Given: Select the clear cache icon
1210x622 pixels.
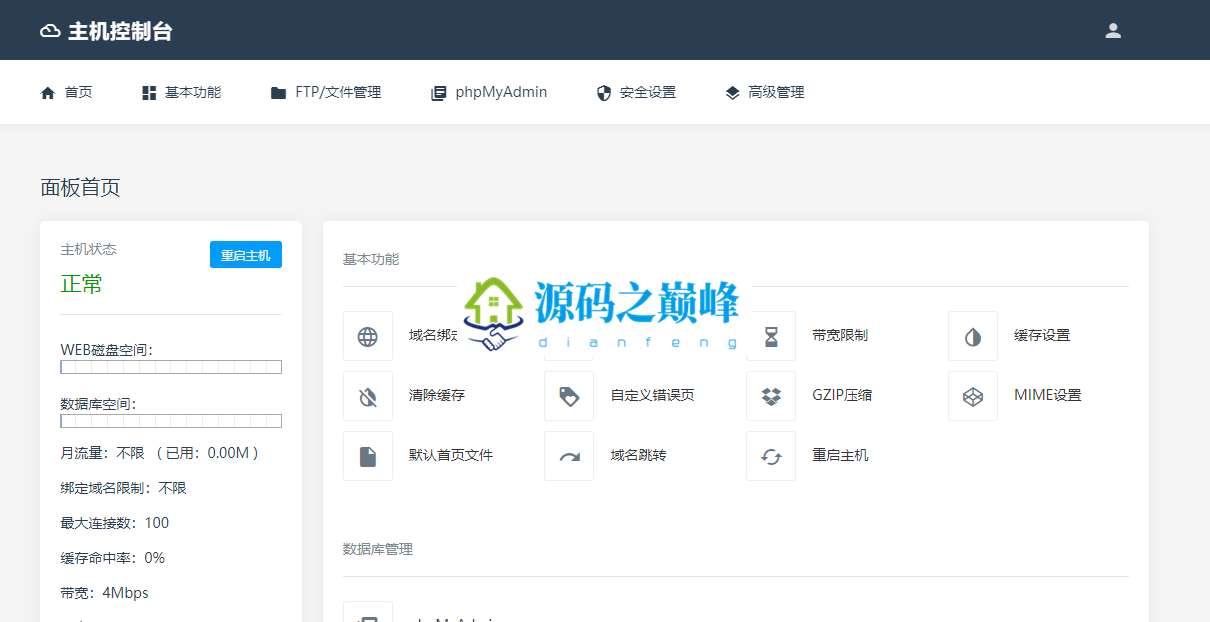Looking at the screenshot, I should click(368, 396).
